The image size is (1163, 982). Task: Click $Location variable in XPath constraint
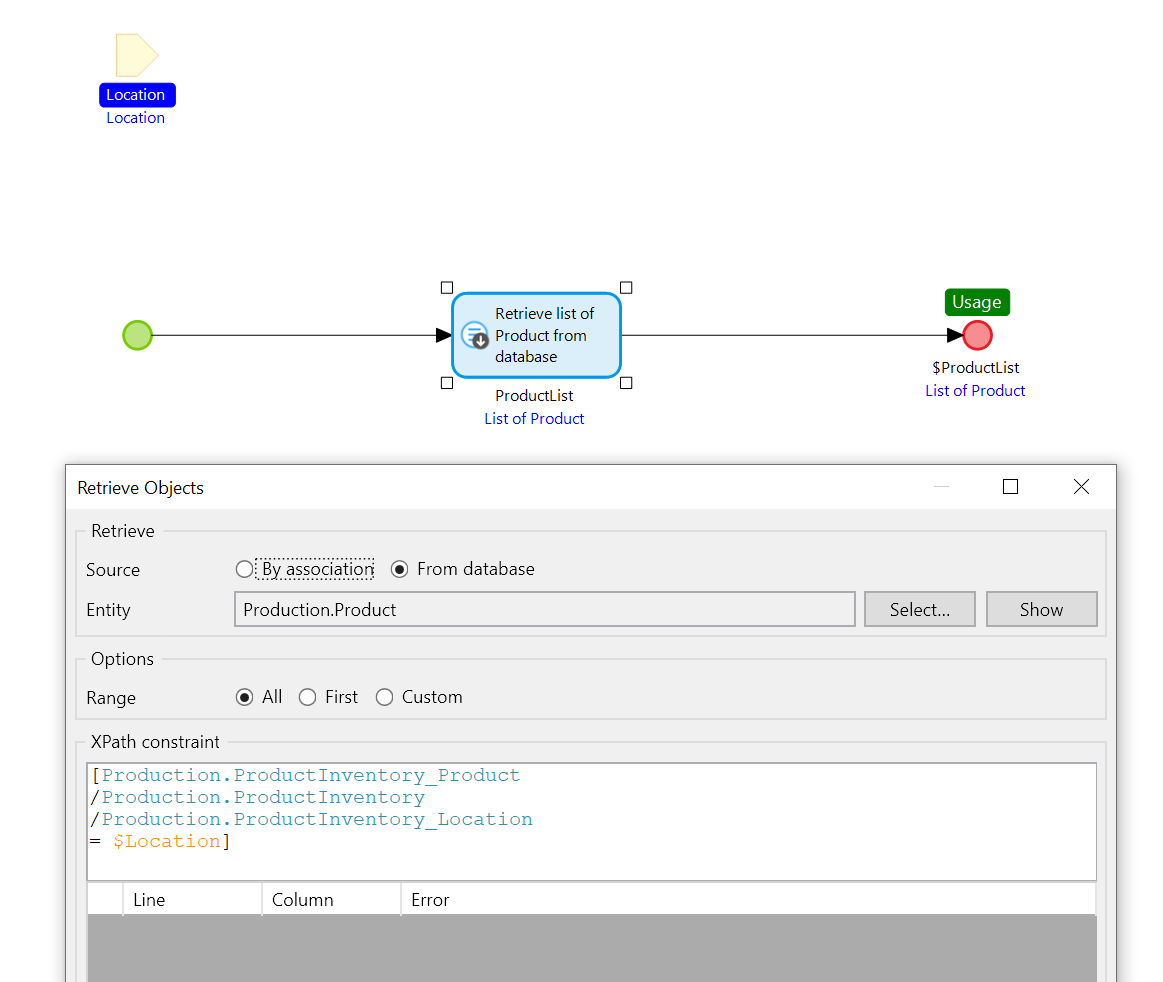[x=167, y=841]
